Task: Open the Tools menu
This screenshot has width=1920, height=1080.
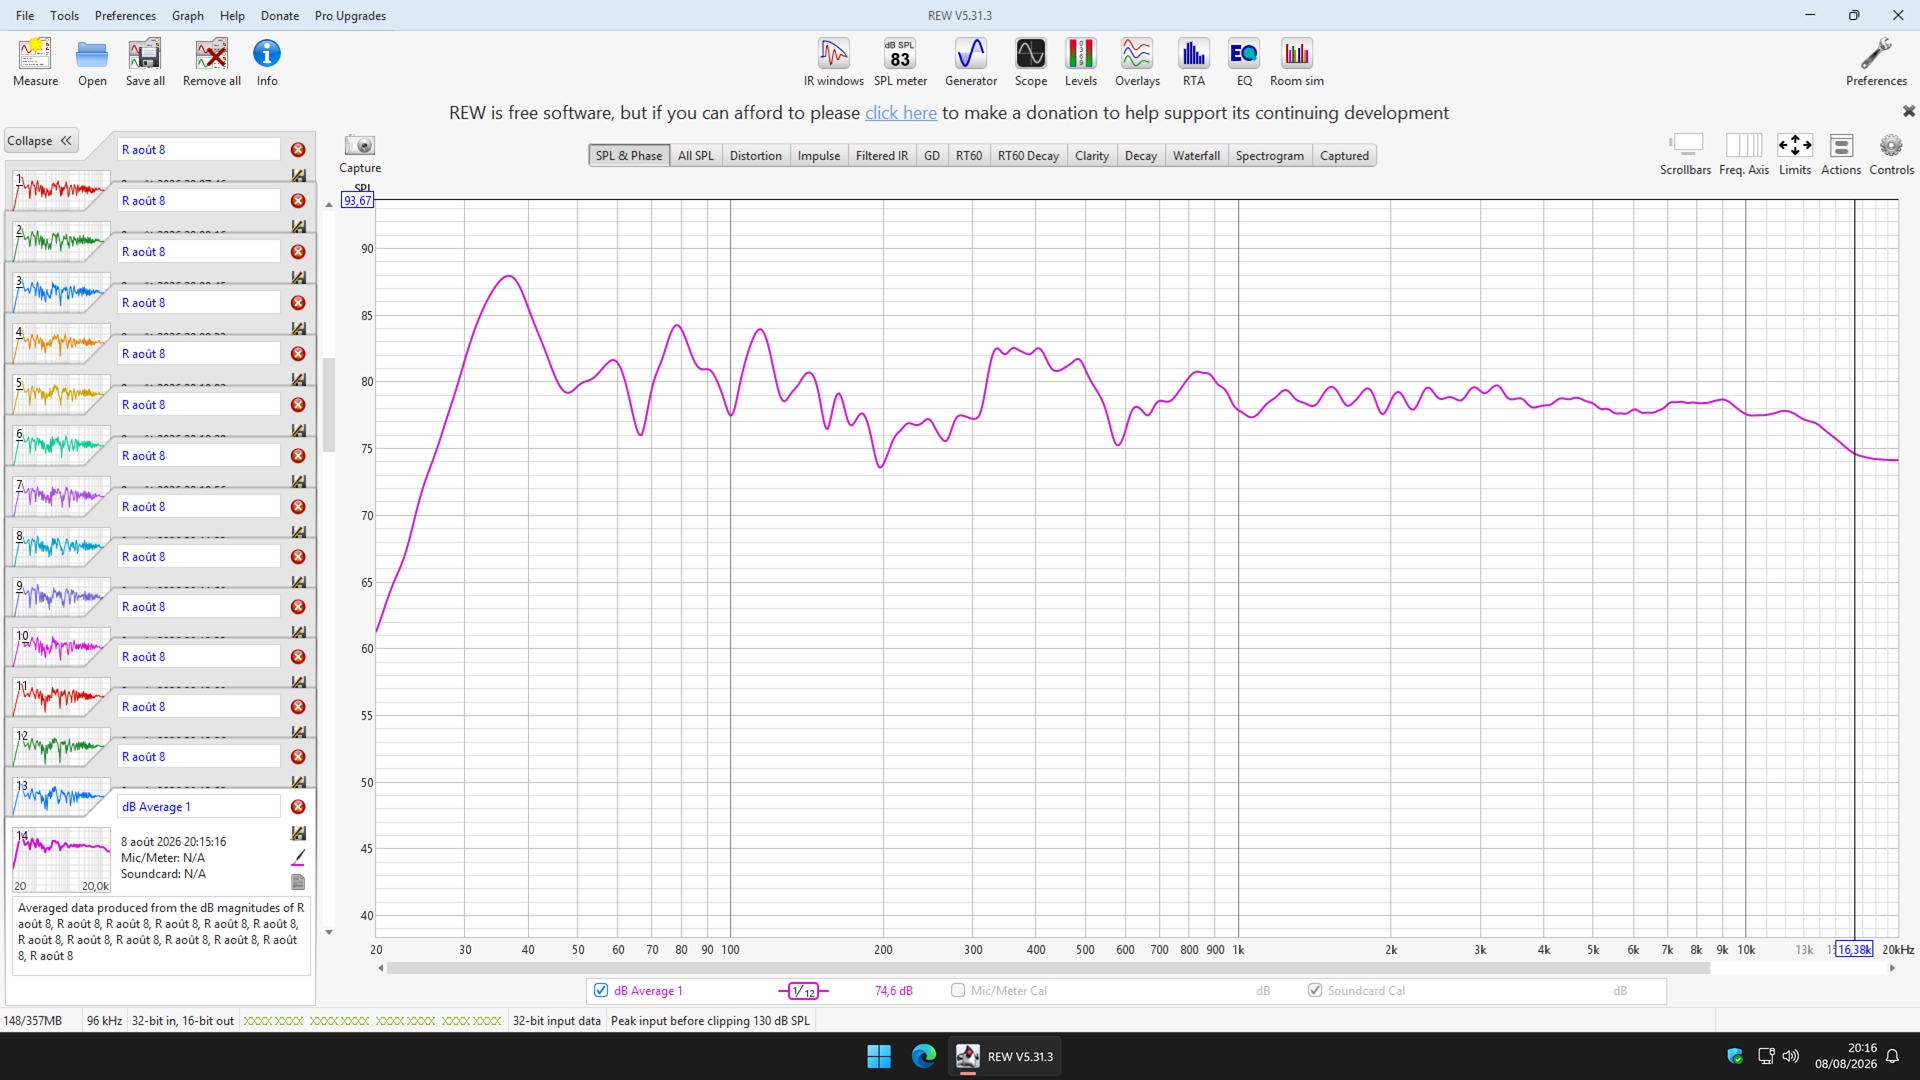Action: pos(64,16)
